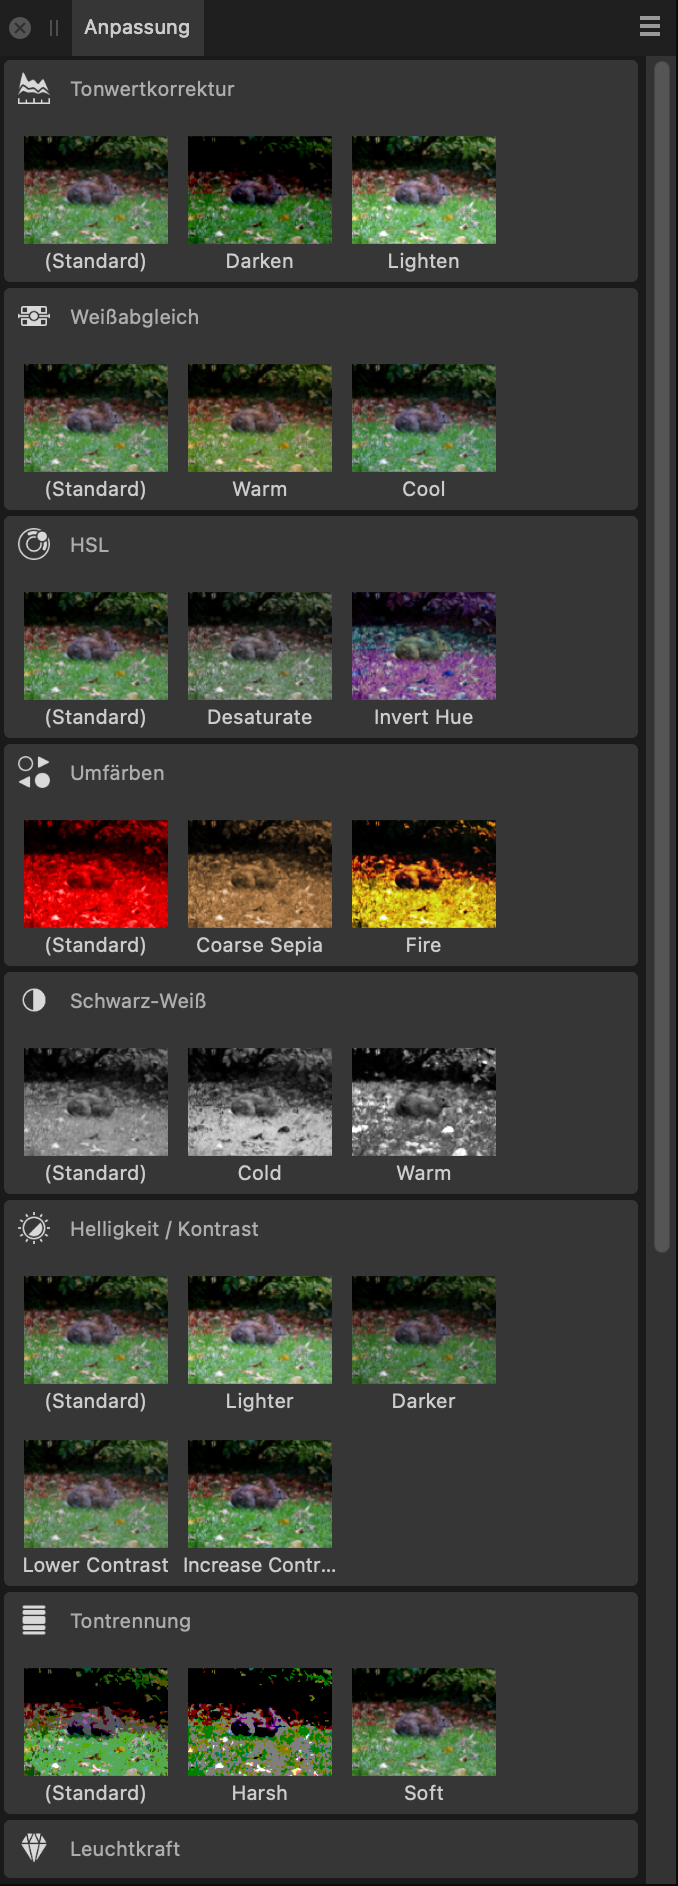Apply the Darken levels preset
678x1886 pixels.
click(x=260, y=190)
